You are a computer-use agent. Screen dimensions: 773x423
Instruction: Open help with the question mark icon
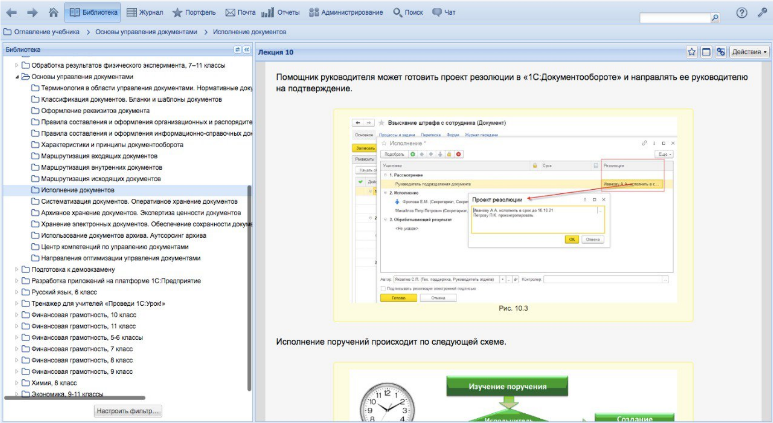(x=741, y=13)
